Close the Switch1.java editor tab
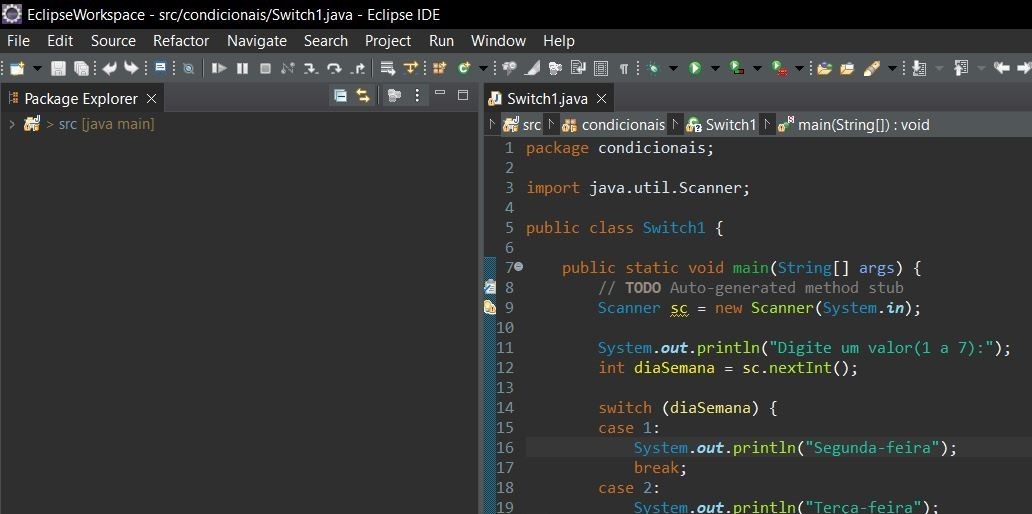 pyautogui.click(x=601, y=99)
